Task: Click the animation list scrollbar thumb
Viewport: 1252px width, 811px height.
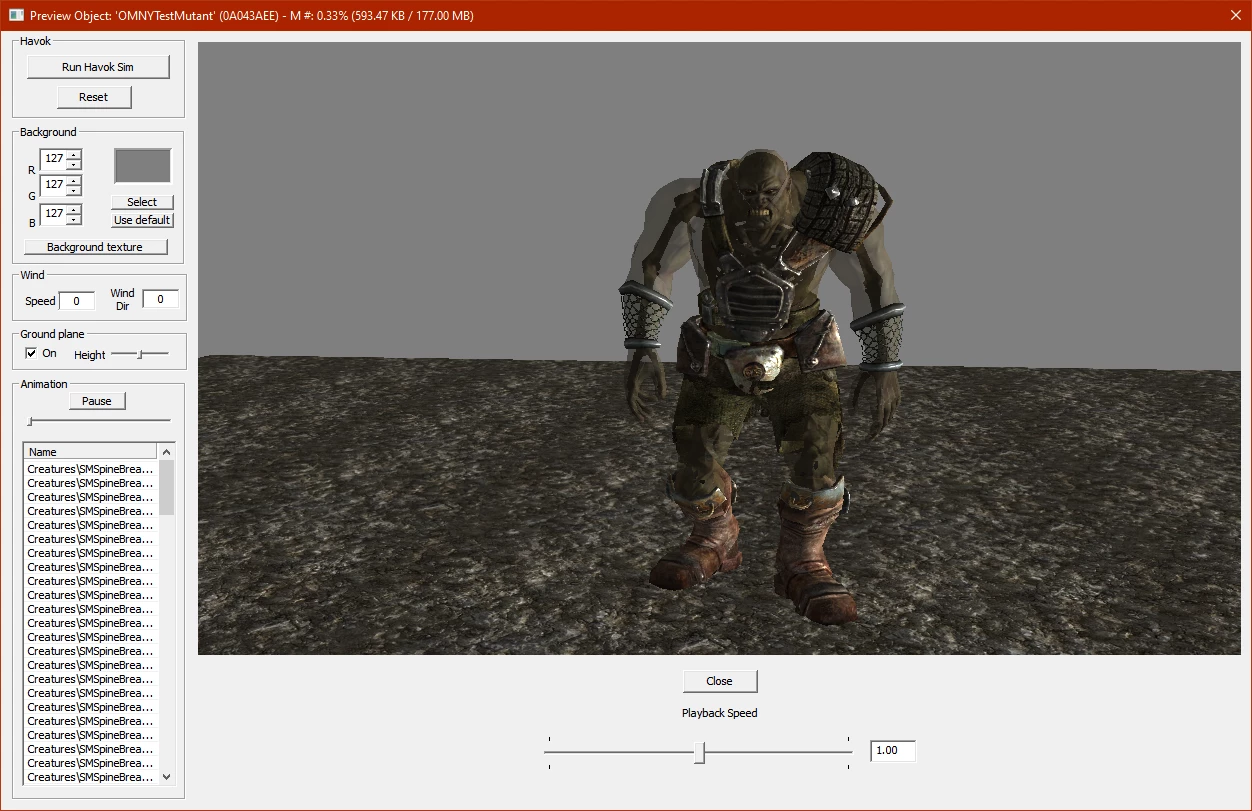Action: [x=167, y=487]
